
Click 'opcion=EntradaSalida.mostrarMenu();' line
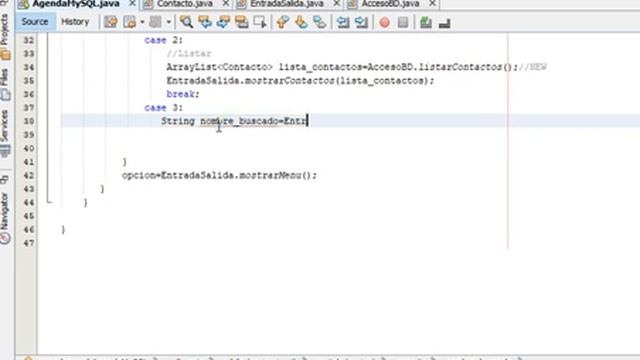click(220, 176)
